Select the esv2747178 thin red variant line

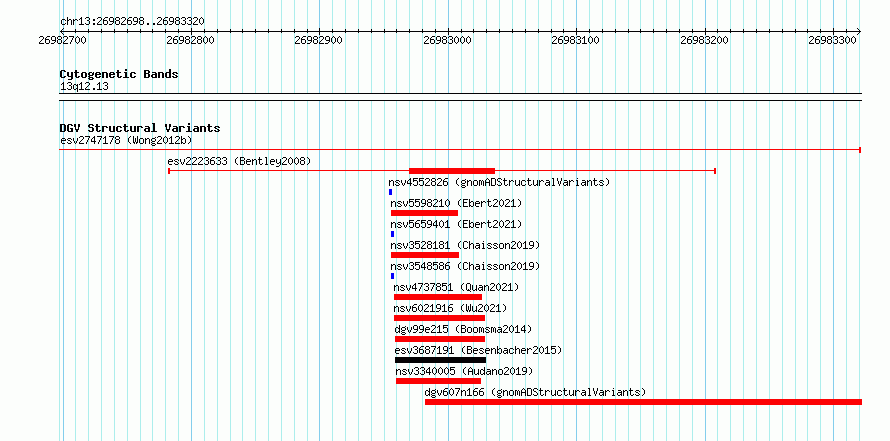(460, 150)
